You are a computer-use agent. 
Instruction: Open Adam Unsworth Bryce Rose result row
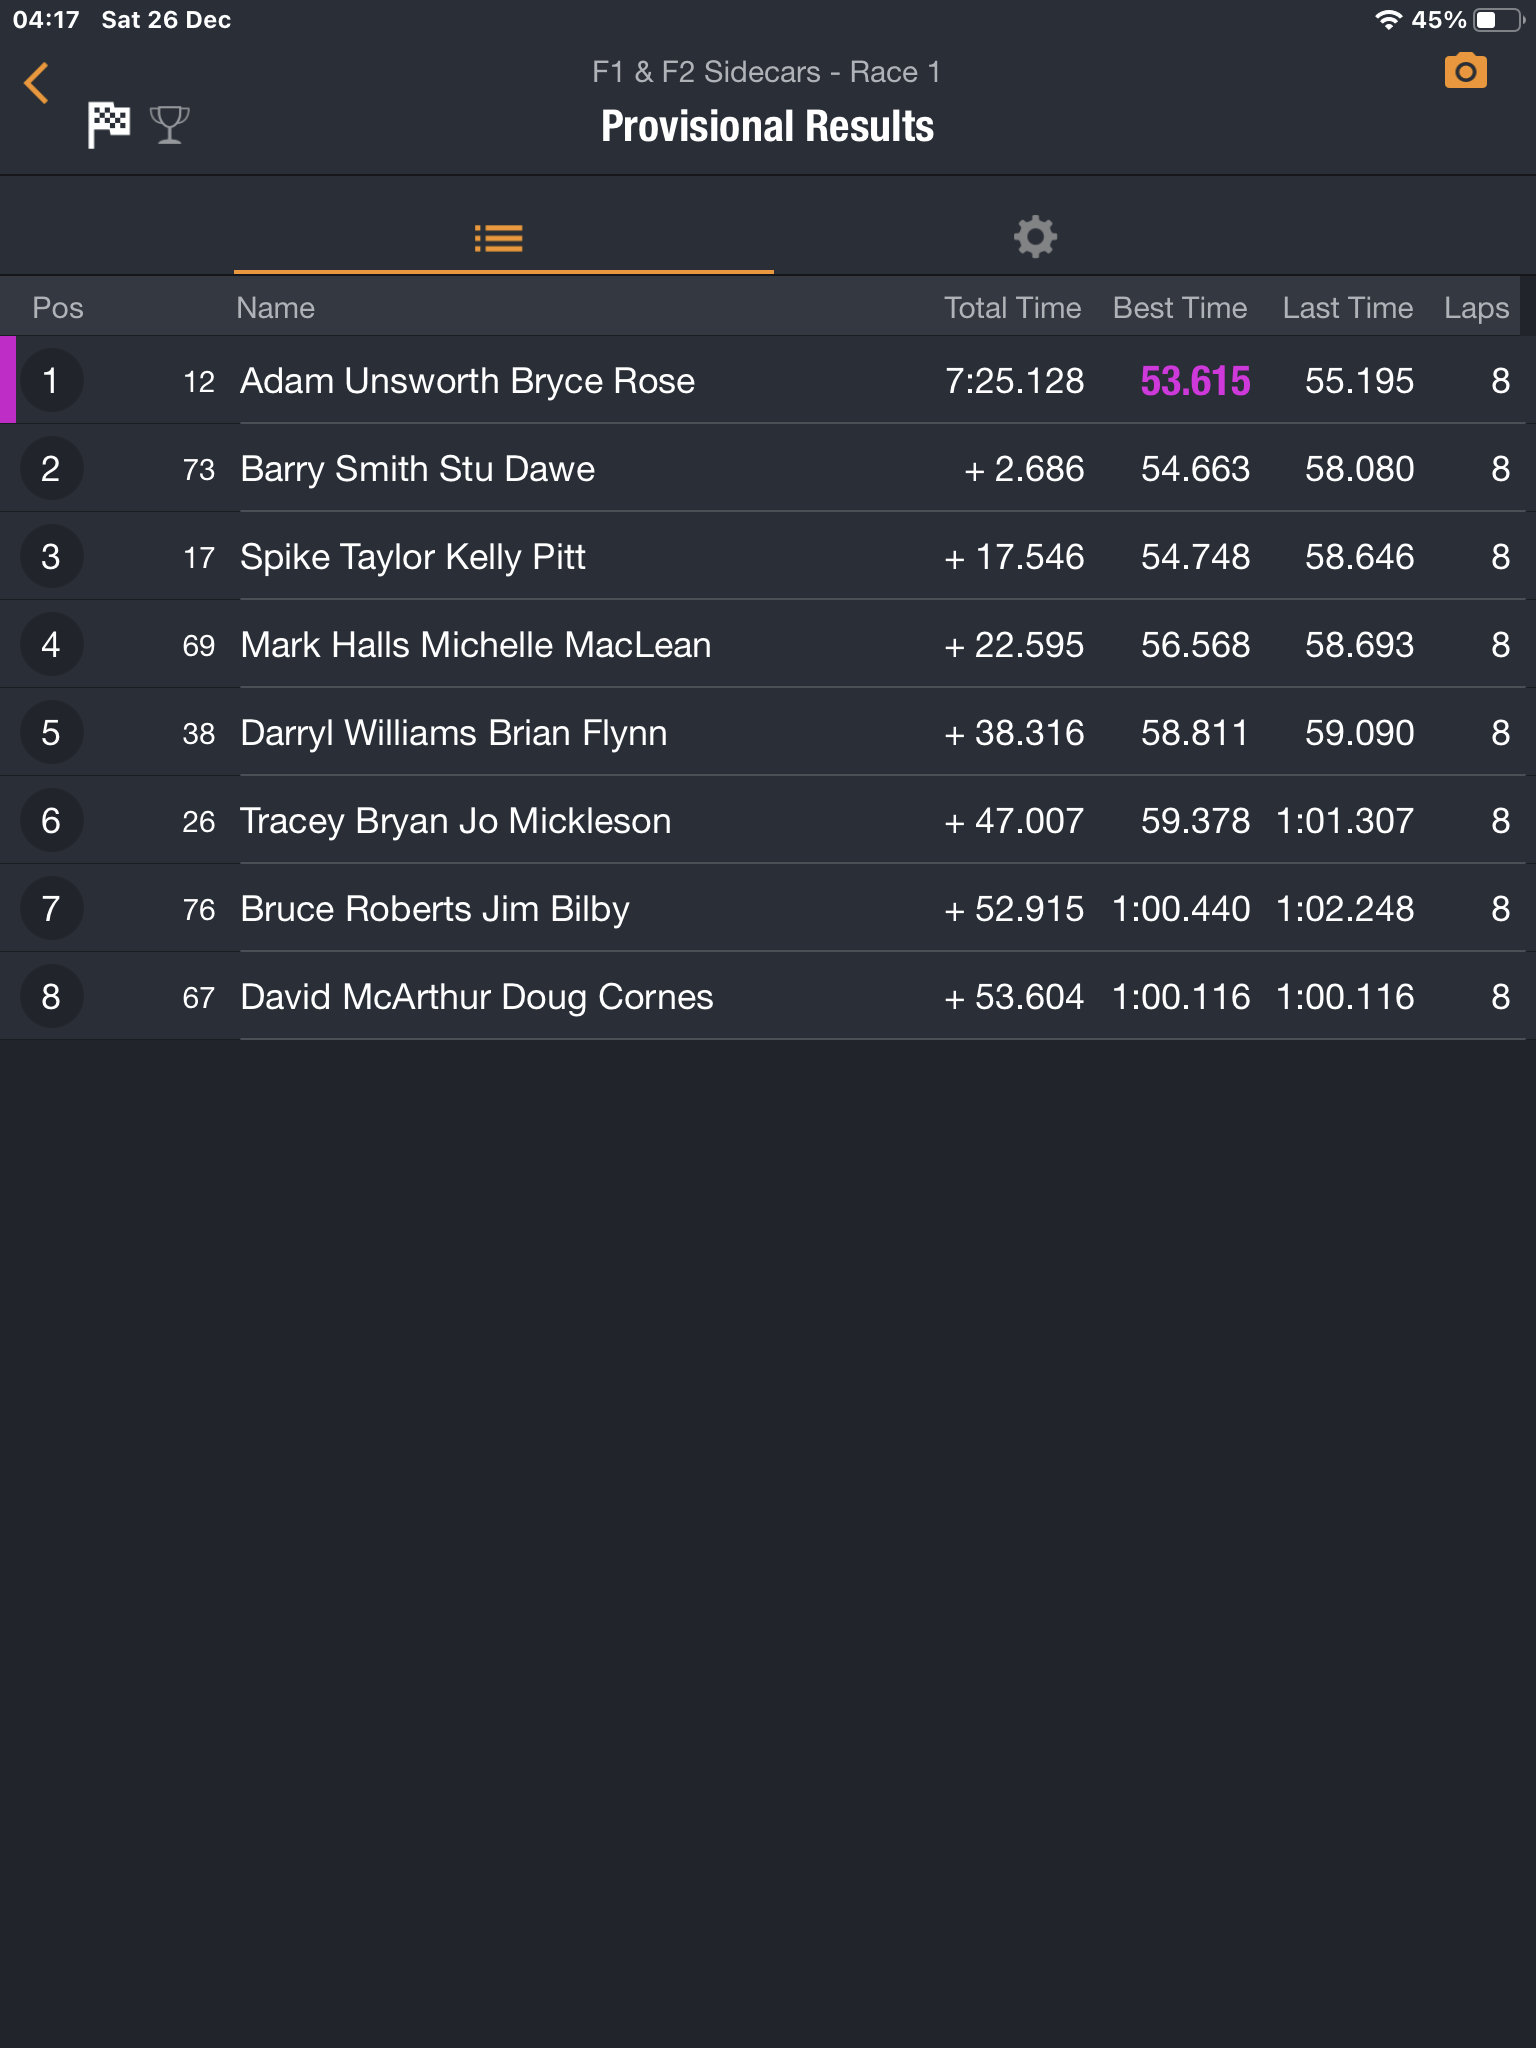768,380
